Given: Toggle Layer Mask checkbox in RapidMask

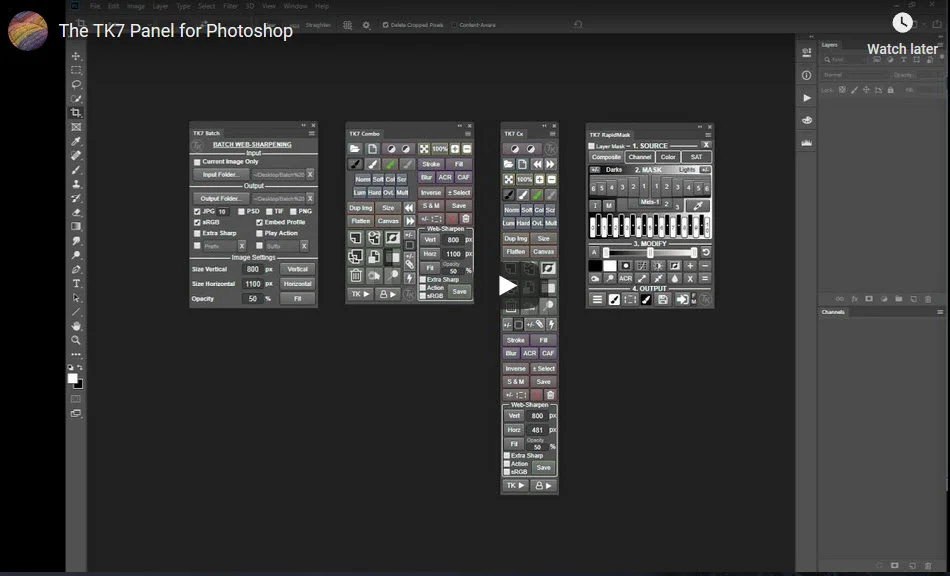Looking at the screenshot, I should 591,146.
